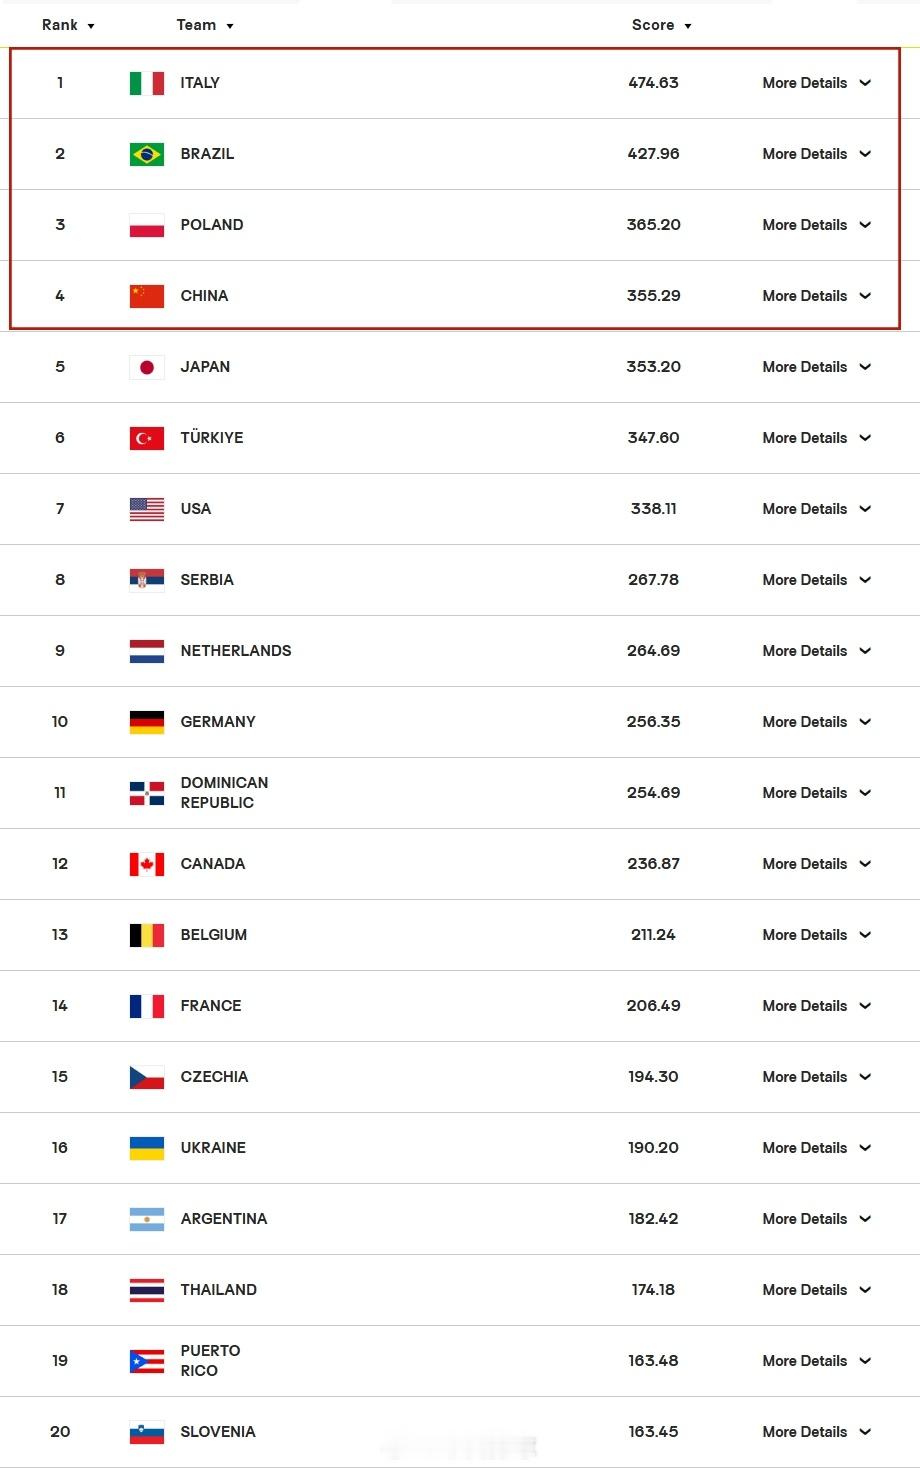Sort the table by Rank column
The width and height of the screenshot is (920, 1468).
68,25
